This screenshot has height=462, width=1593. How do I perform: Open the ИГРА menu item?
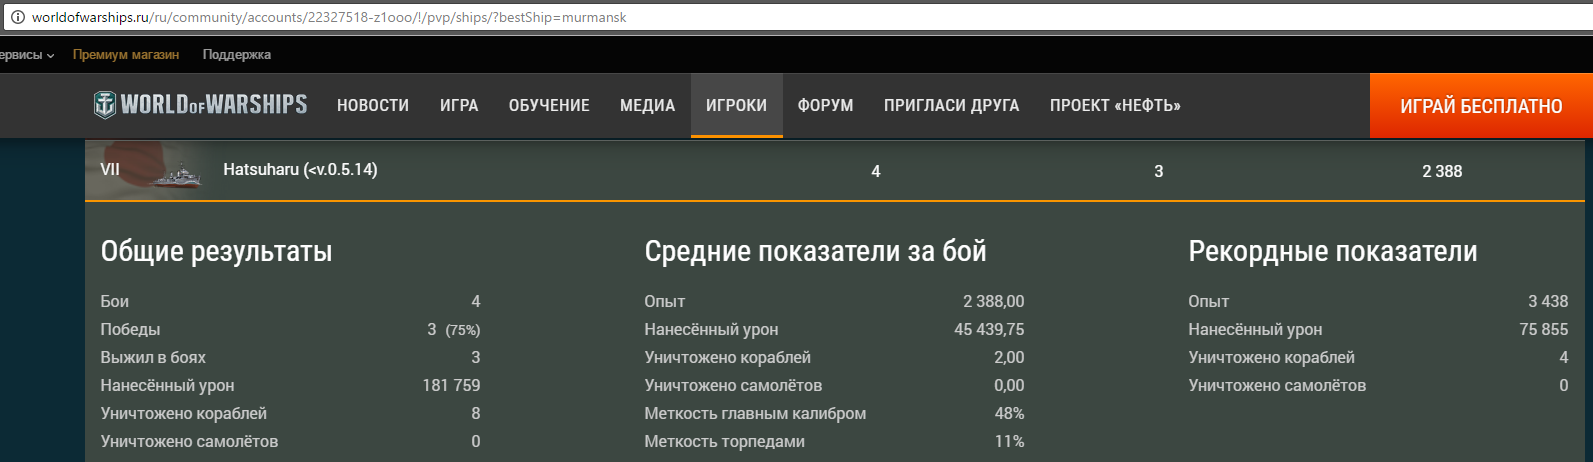459,105
